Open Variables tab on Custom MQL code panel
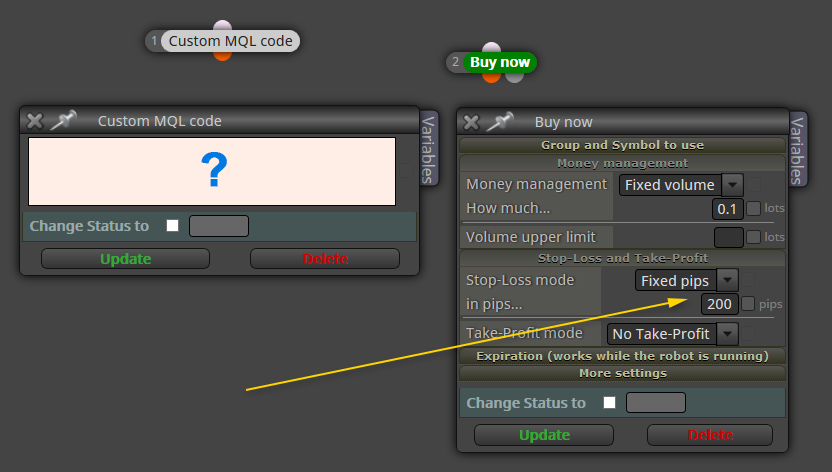This screenshot has width=832, height=472. (428, 149)
